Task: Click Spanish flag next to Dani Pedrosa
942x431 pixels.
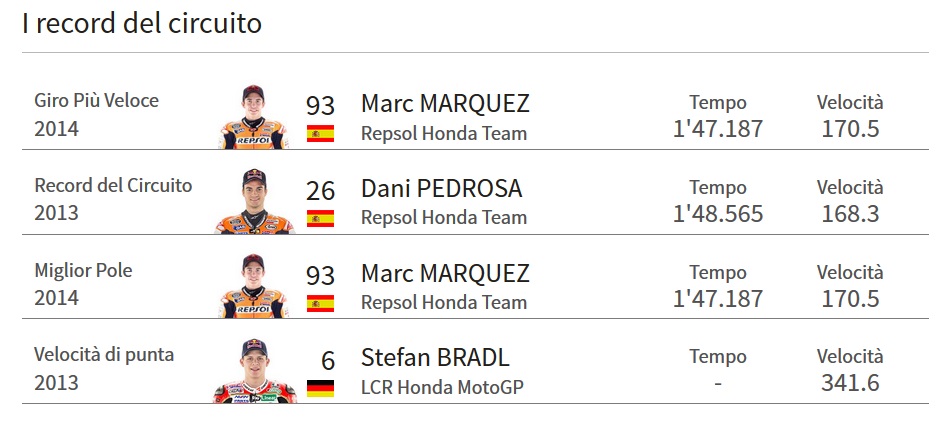Action: [x=320, y=218]
